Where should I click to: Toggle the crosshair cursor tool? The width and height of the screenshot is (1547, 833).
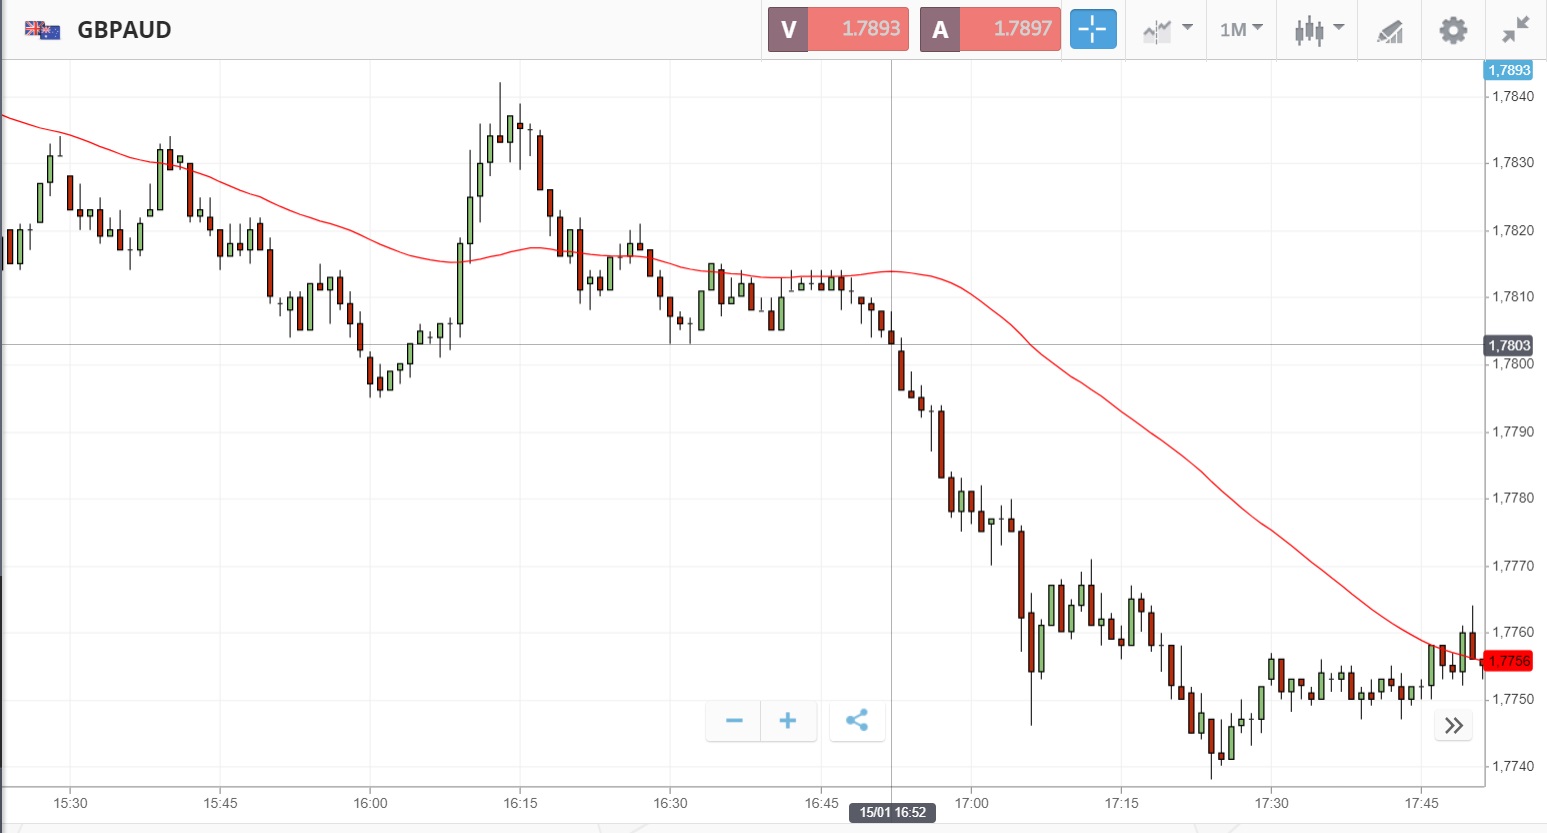[x=1092, y=29]
